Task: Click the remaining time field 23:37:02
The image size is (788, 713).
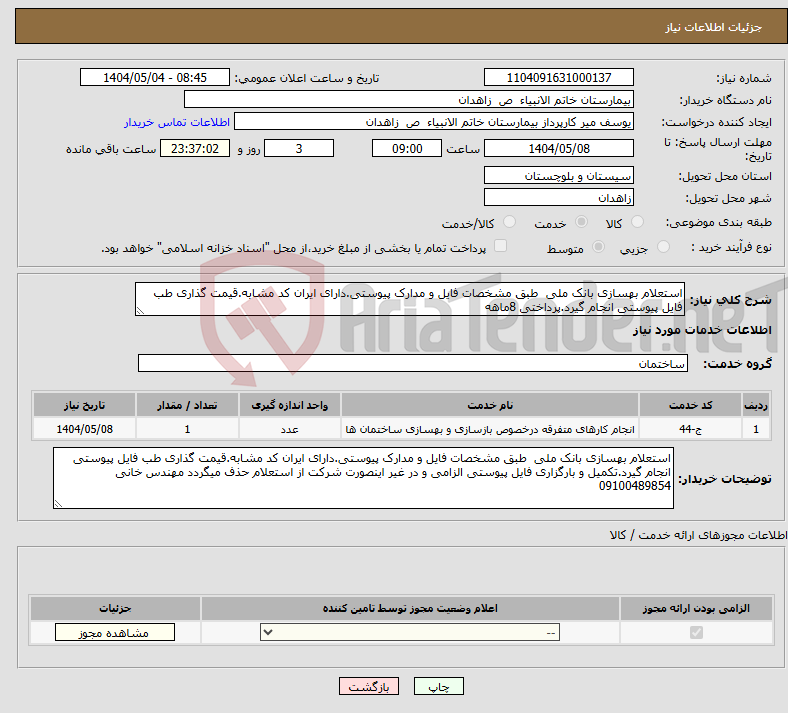Action: point(195,148)
